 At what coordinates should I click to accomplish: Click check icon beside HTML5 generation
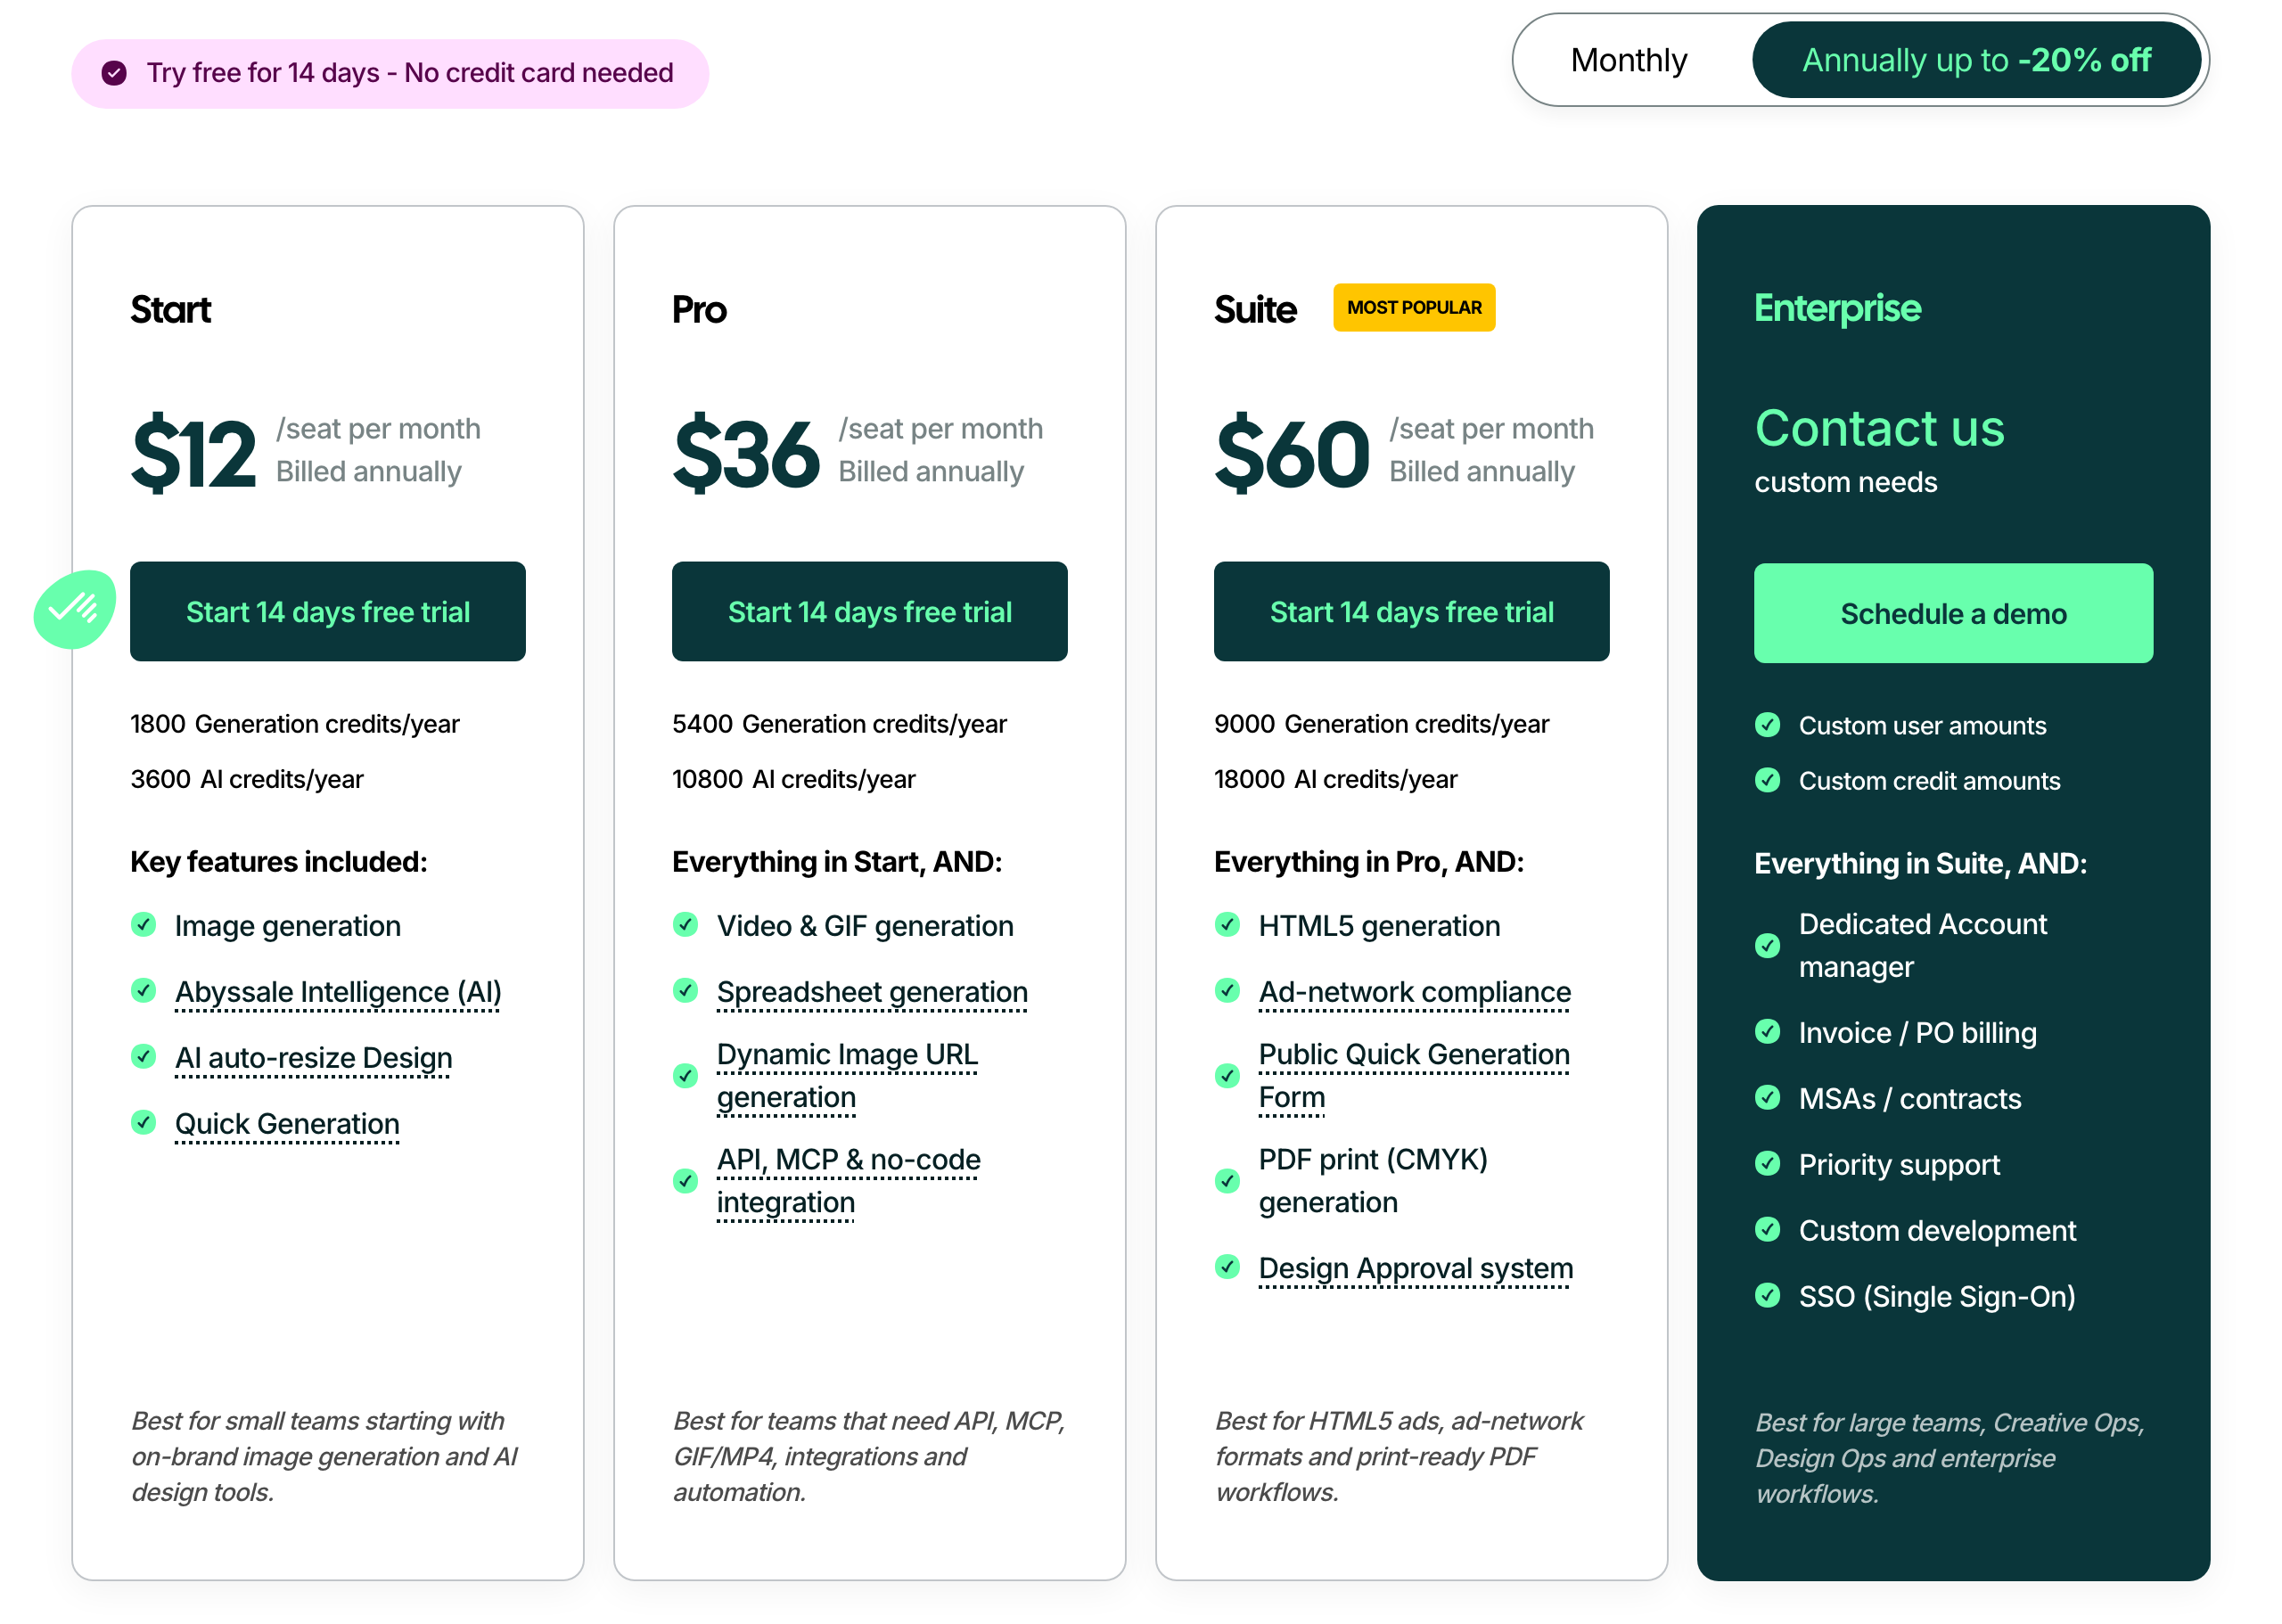[1227, 924]
